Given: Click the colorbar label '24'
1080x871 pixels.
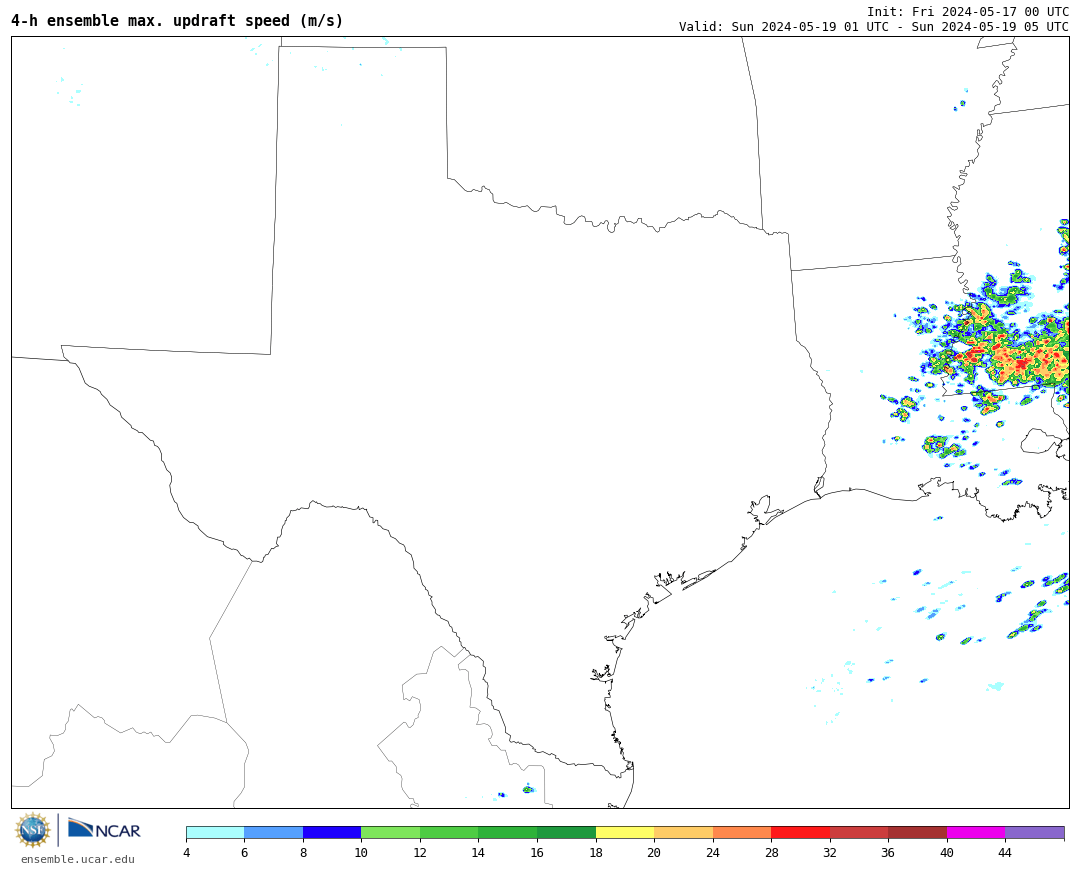Looking at the screenshot, I should pyautogui.click(x=713, y=853).
